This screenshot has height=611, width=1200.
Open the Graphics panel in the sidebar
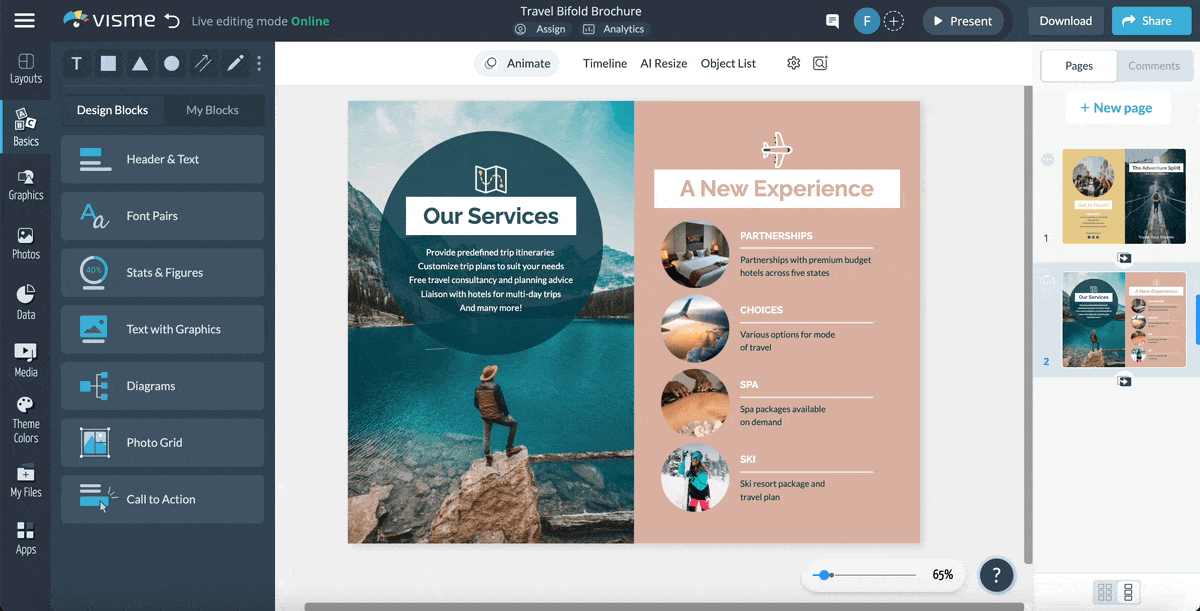click(x=25, y=185)
